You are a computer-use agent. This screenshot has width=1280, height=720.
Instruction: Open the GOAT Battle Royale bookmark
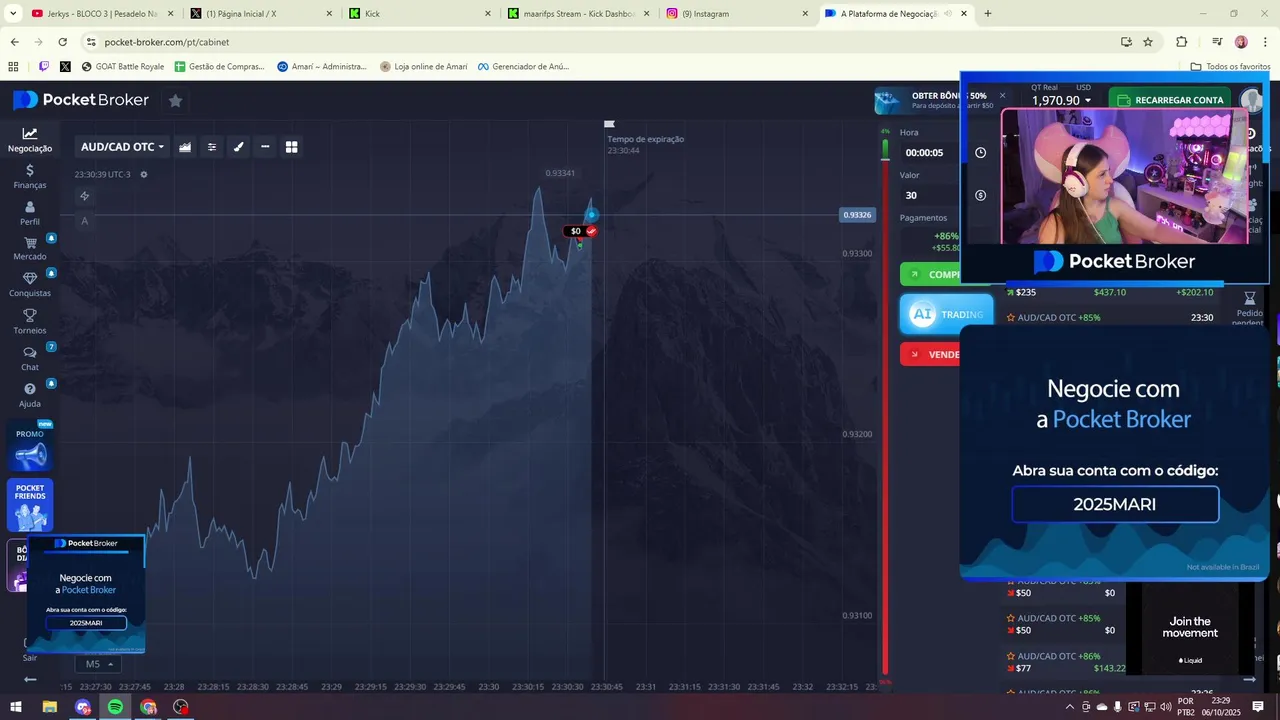click(x=122, y=67)
